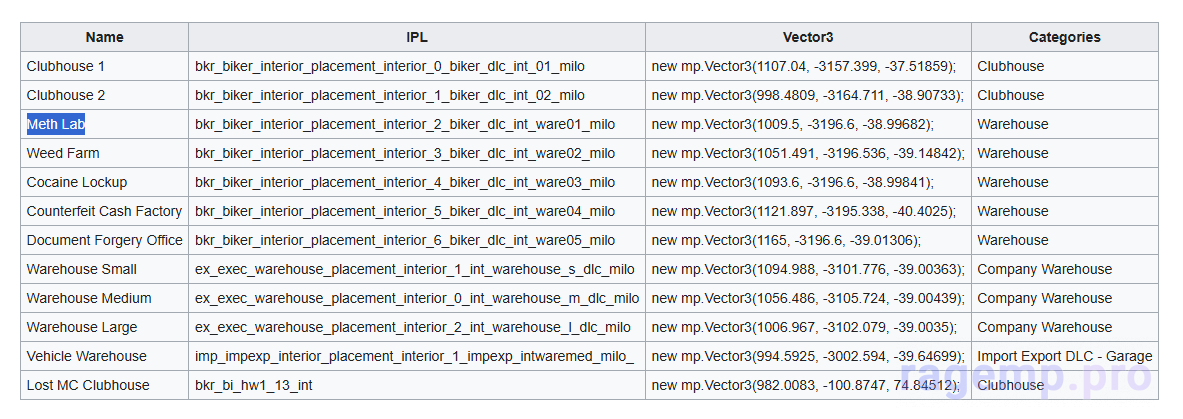
Task: Select the Cocaine Lockup row name
Action: tap(77, 182)
